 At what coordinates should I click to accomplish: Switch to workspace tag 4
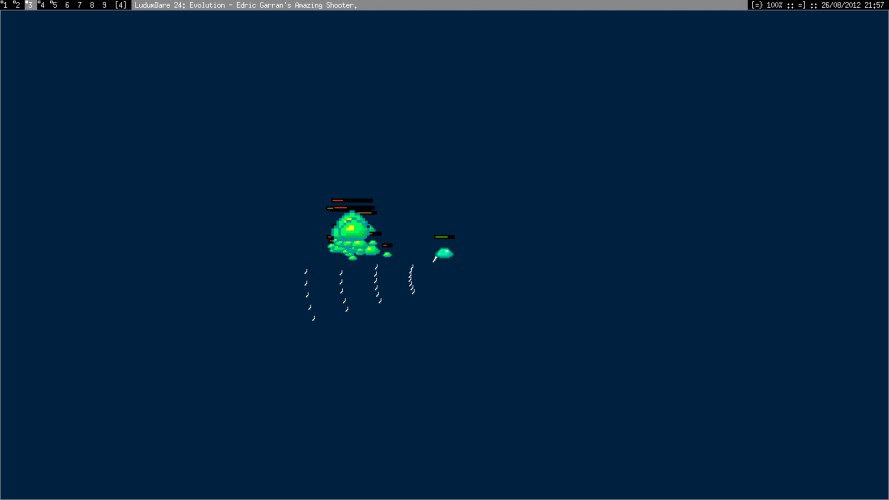pos(42,5)
